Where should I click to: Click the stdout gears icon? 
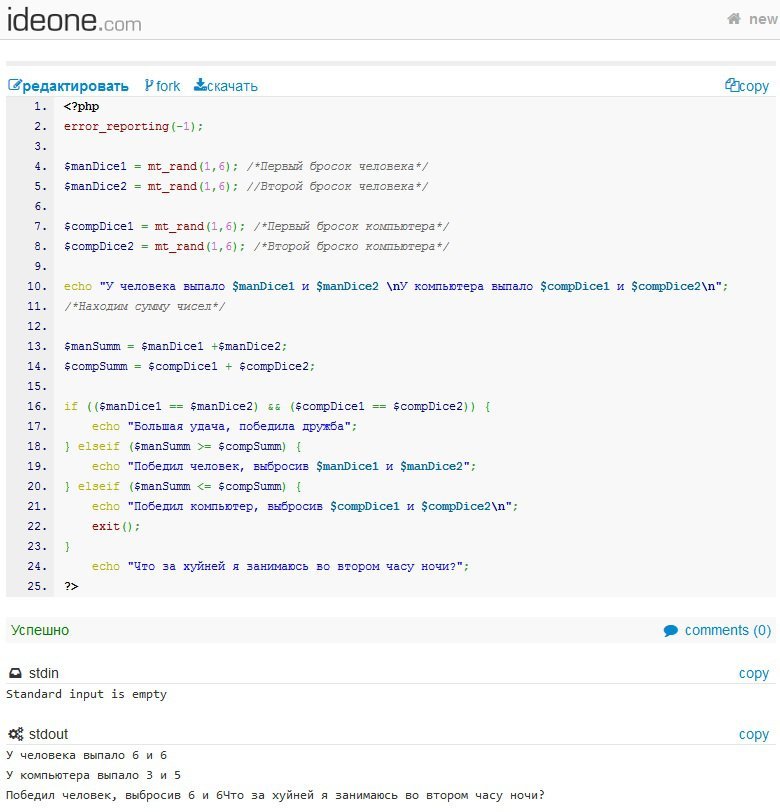coord(15,734)
